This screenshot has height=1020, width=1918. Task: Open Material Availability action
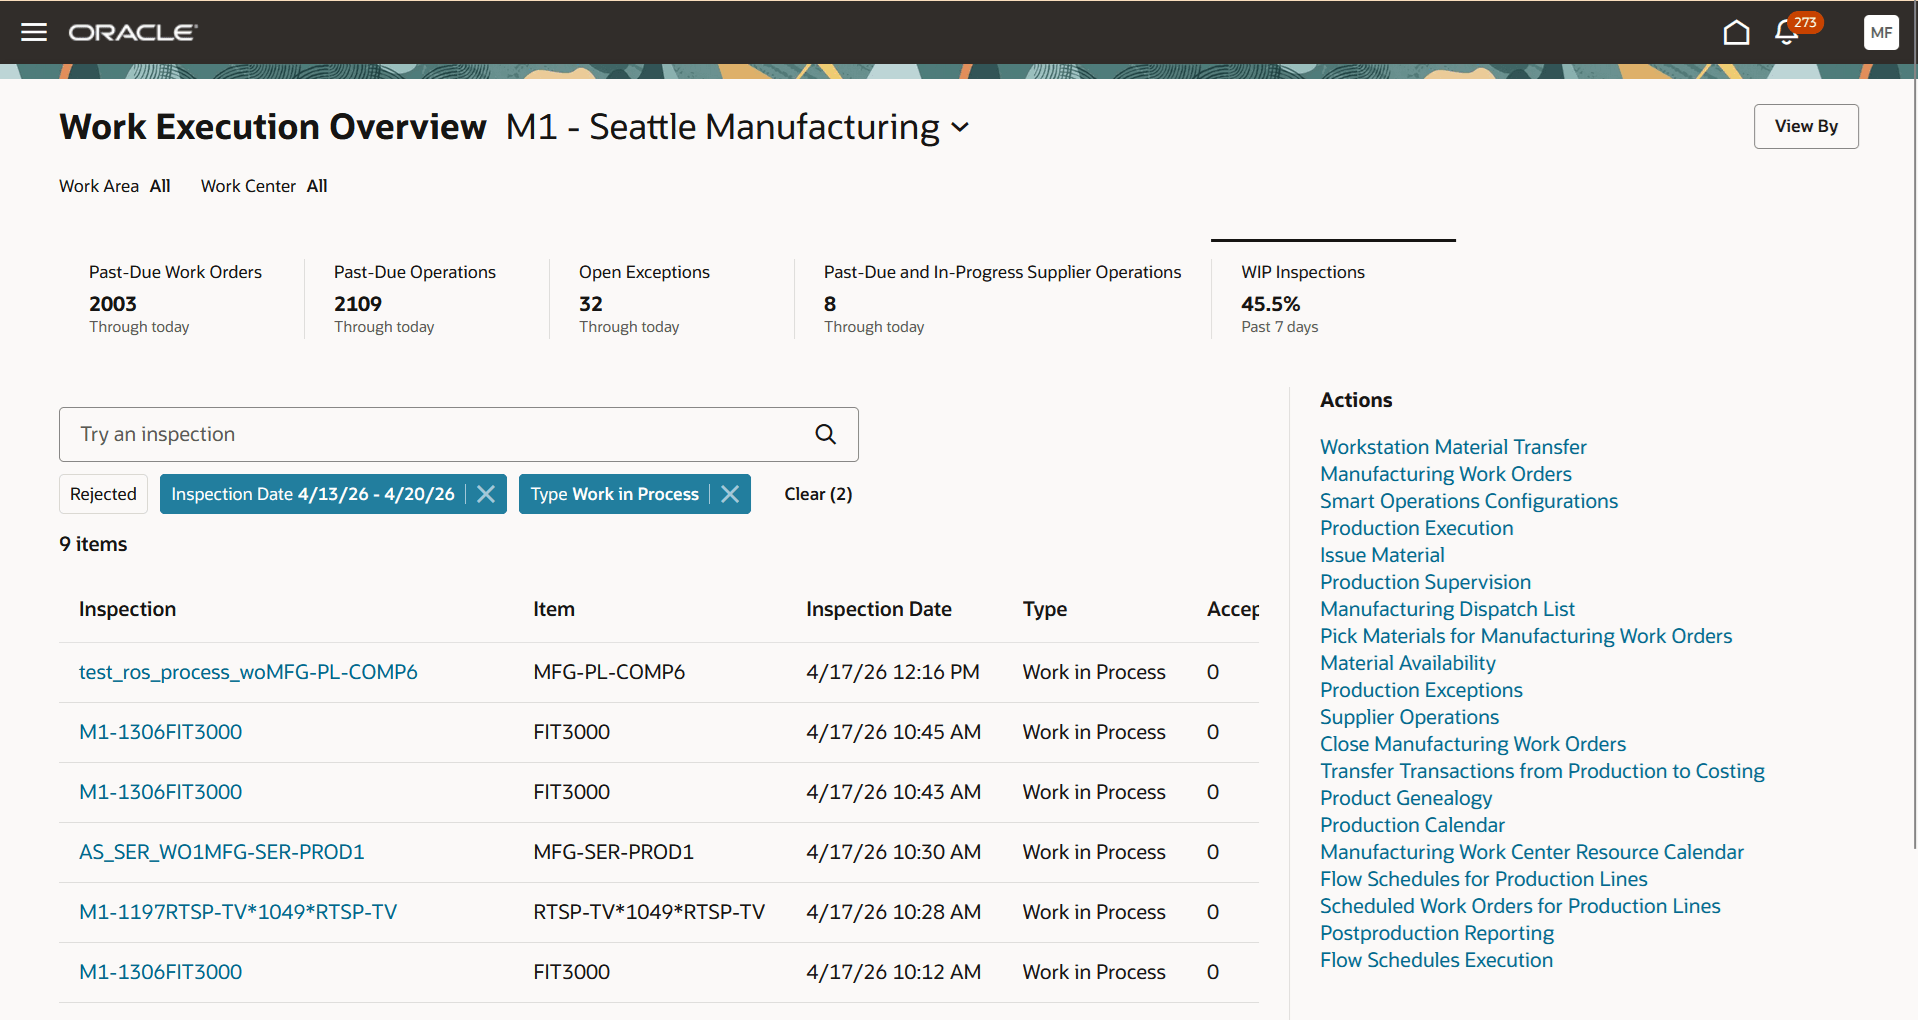tap(1407, 663)
